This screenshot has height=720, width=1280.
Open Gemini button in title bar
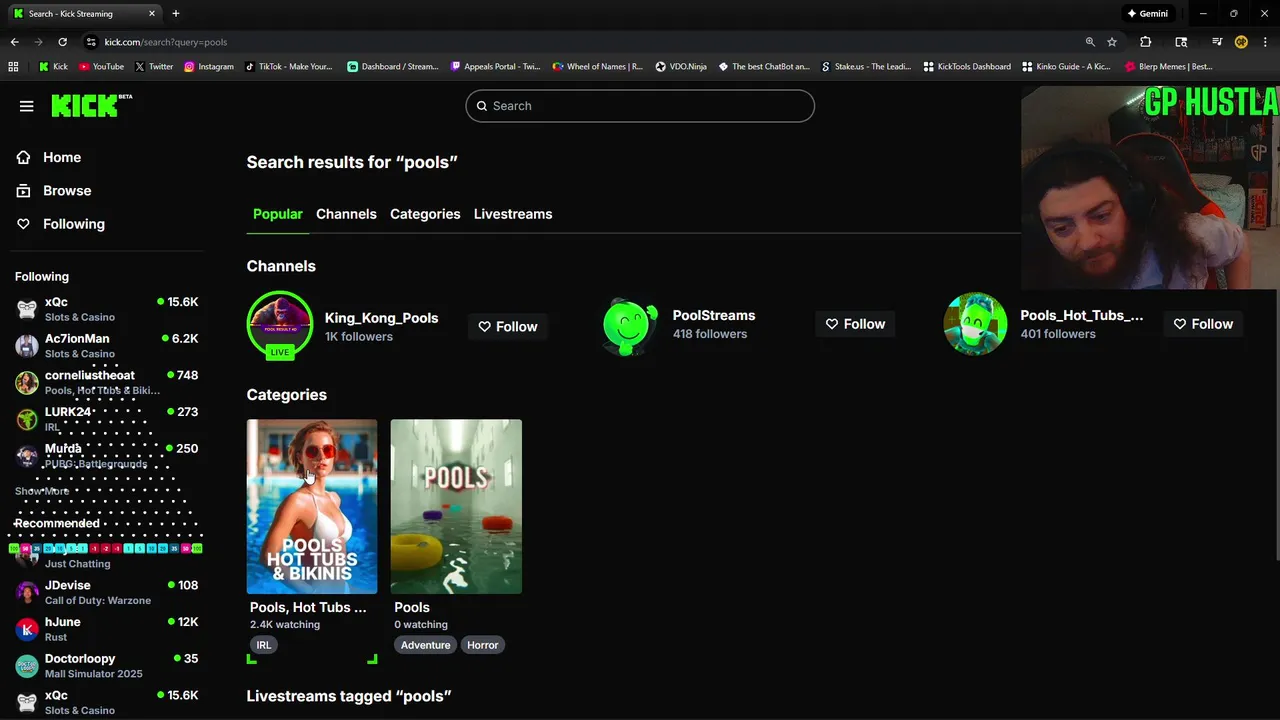1147,14
